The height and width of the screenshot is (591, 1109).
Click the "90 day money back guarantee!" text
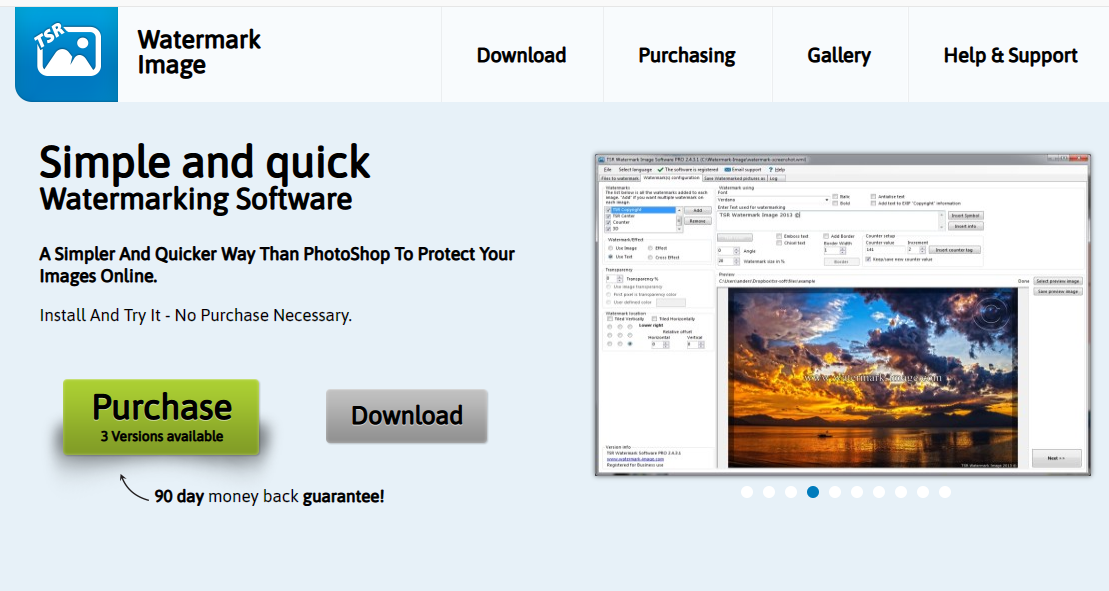(269, 496)
